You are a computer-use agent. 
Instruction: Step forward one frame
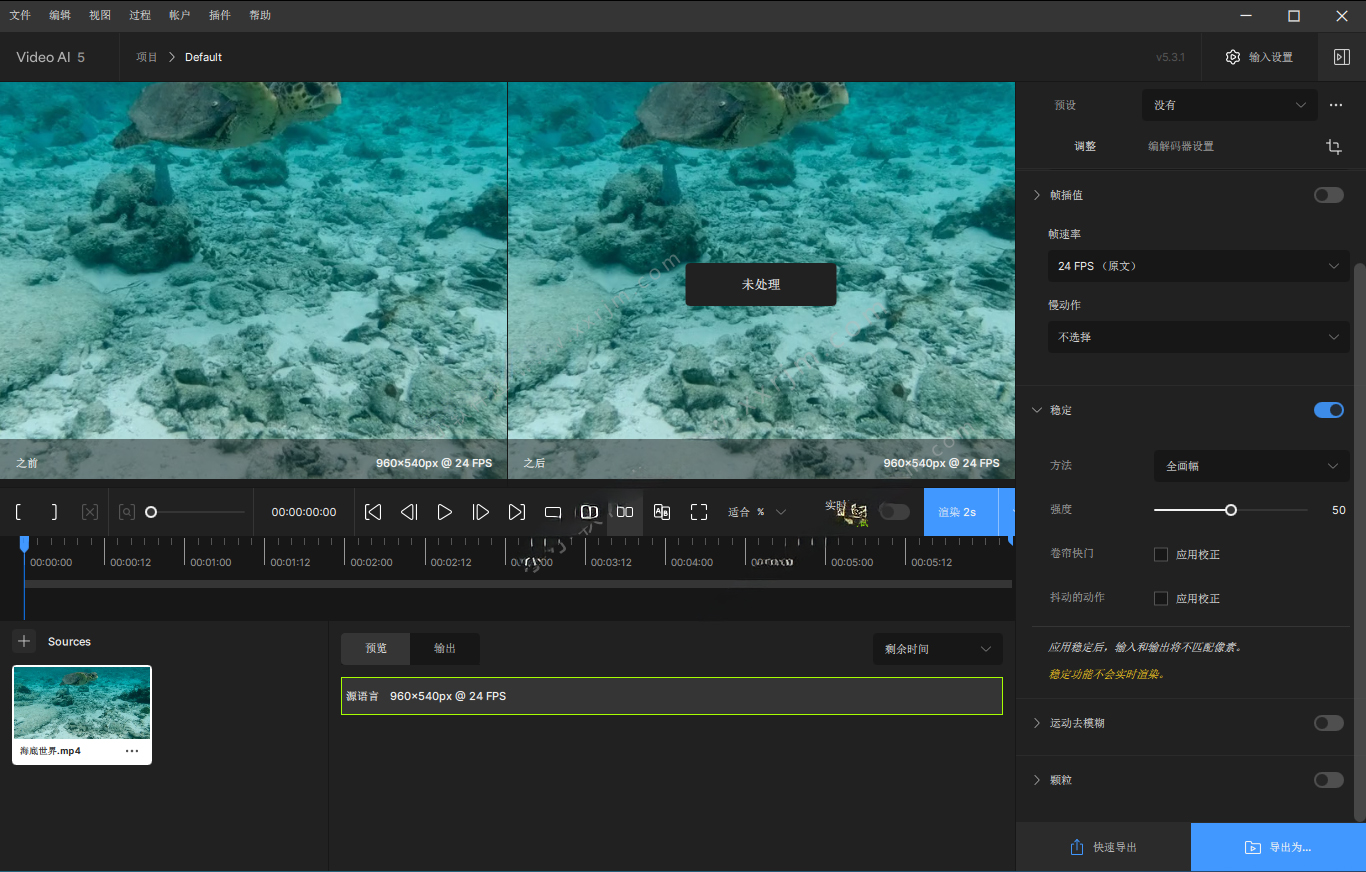point(481,512)
